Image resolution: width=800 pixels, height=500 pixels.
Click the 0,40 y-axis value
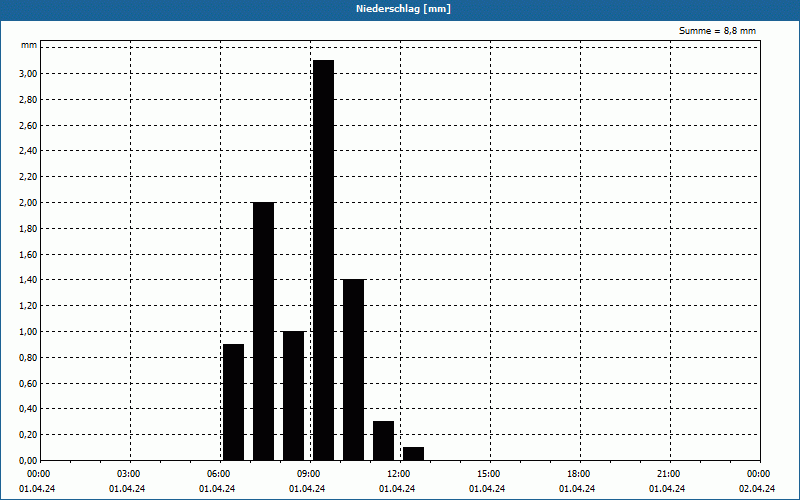pyautogui.click(x=28, y=409)
